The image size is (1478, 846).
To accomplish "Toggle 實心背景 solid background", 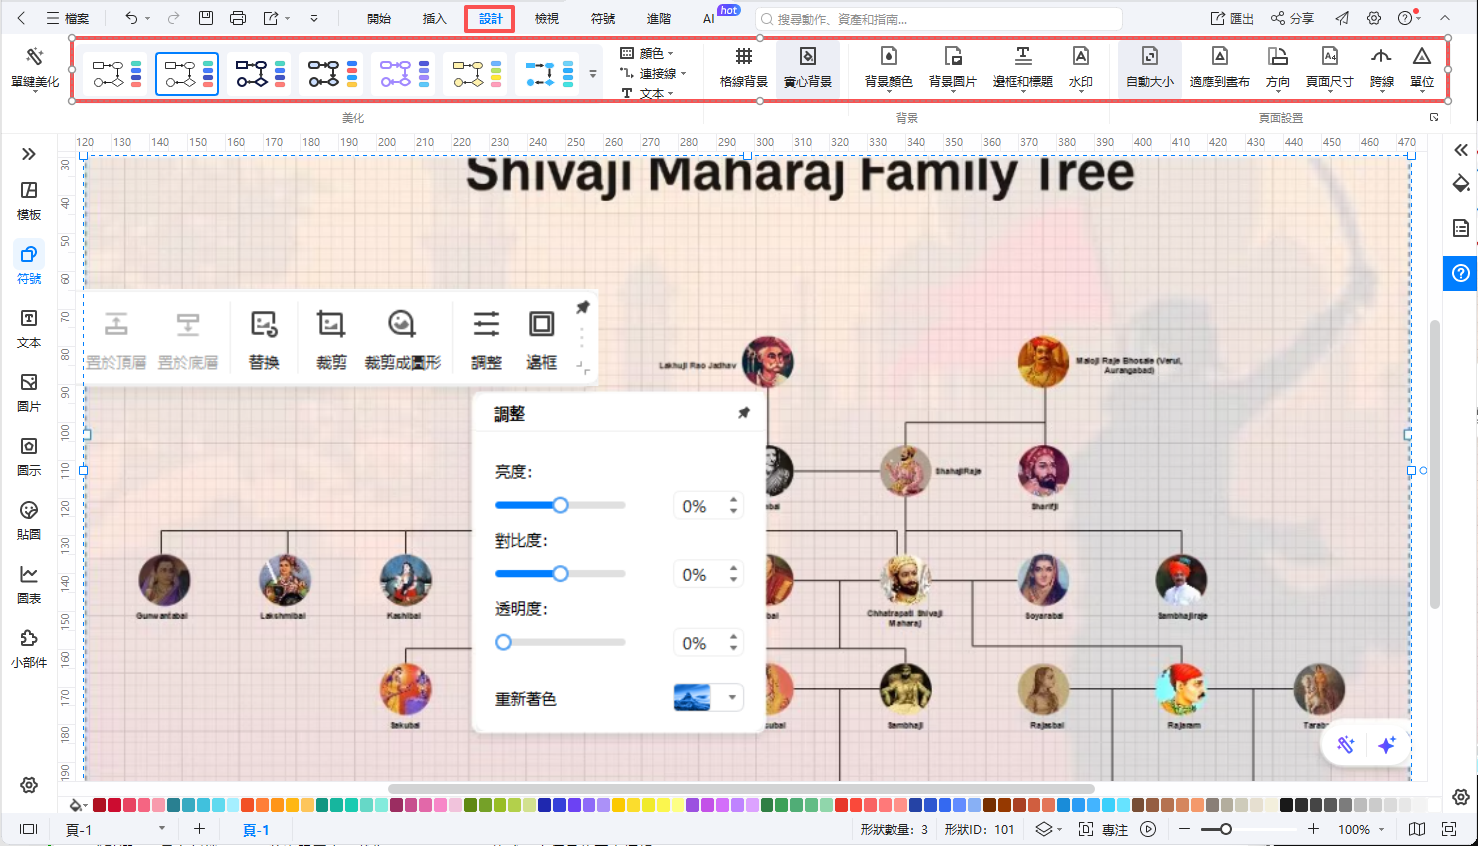I will point(807,66).
